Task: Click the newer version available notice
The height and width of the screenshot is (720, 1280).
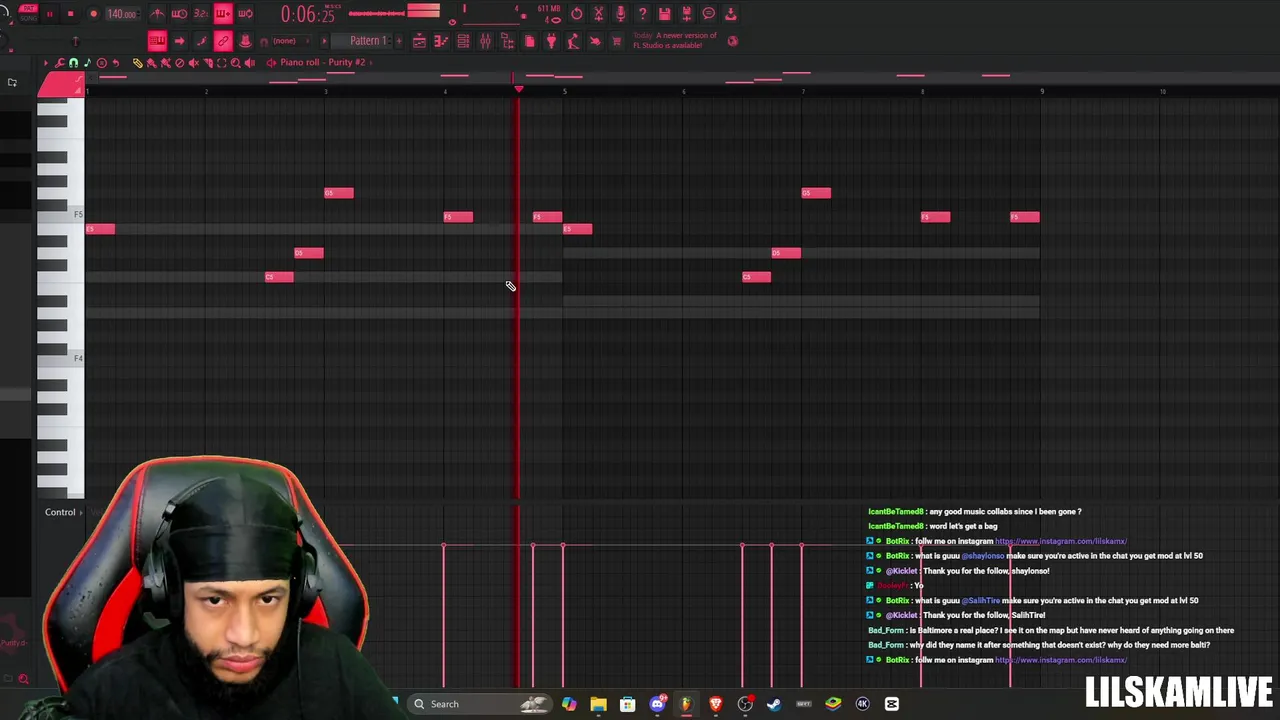Action: [x=675, y=40]
